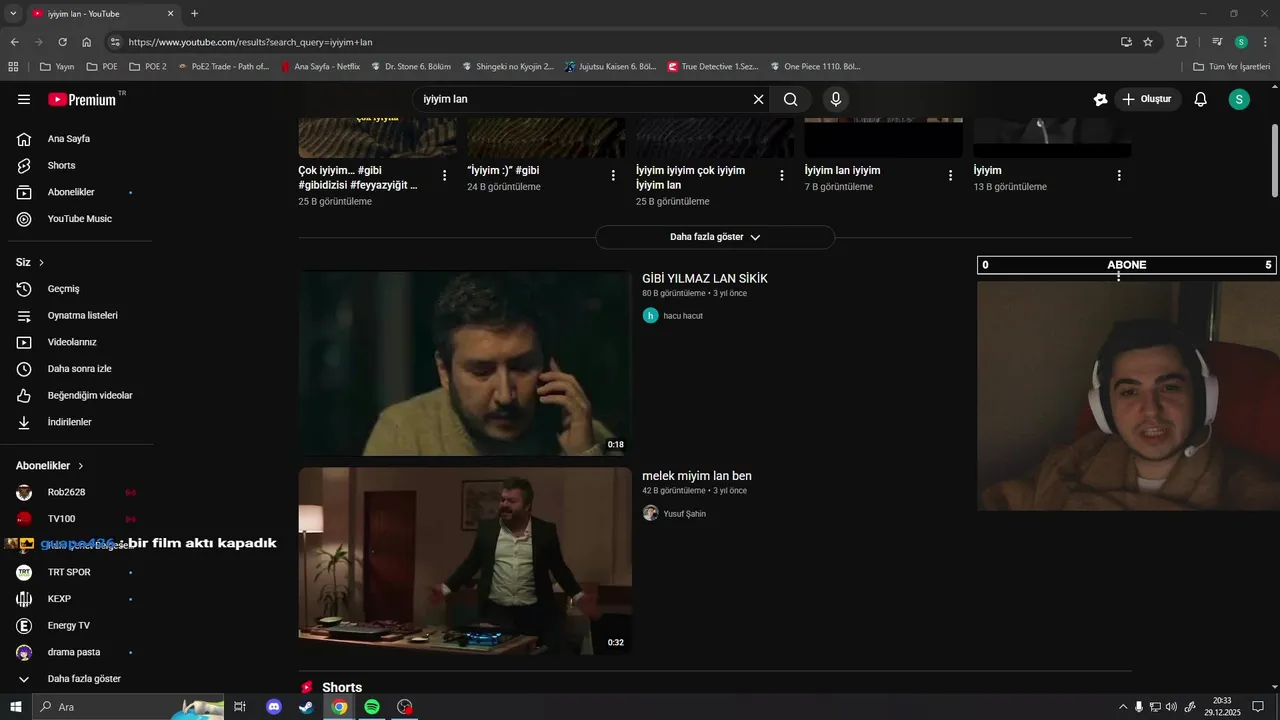This screenshot has height=720, width=1280.
Task: Open PoE2 Trade bookmark
Action: coord(223,67)
